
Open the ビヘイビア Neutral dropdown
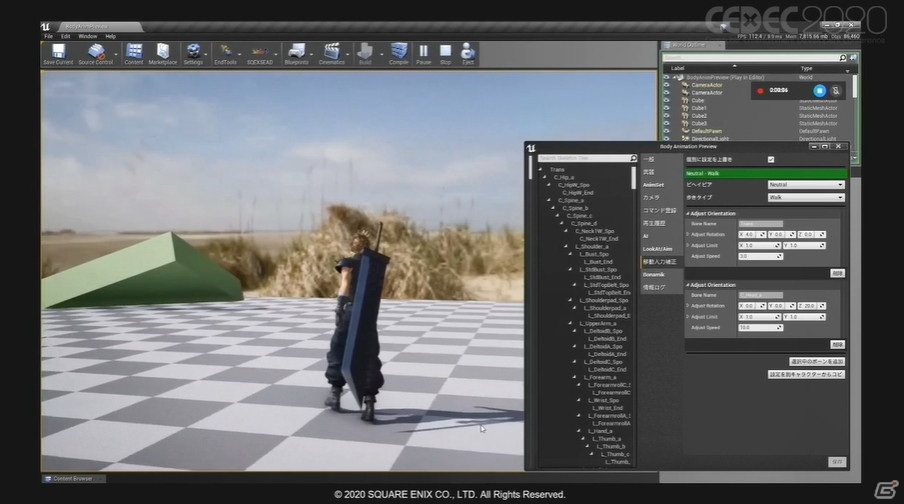(x=806, y=185)
